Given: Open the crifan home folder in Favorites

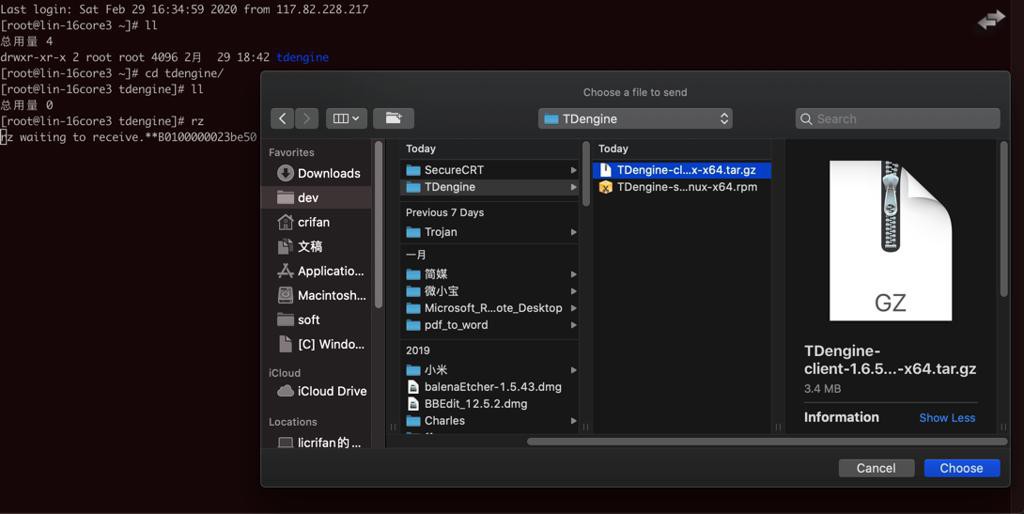Looking at the screenshot, I should 318,222.
